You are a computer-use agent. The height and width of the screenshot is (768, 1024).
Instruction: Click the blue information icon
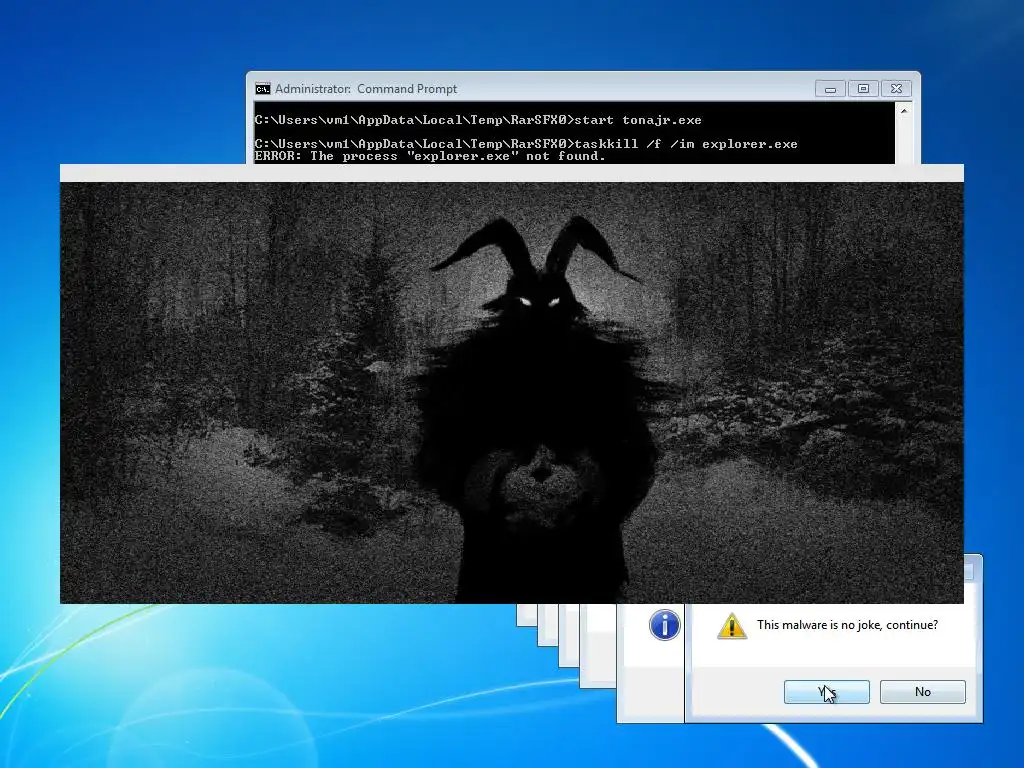pos(664,625)
